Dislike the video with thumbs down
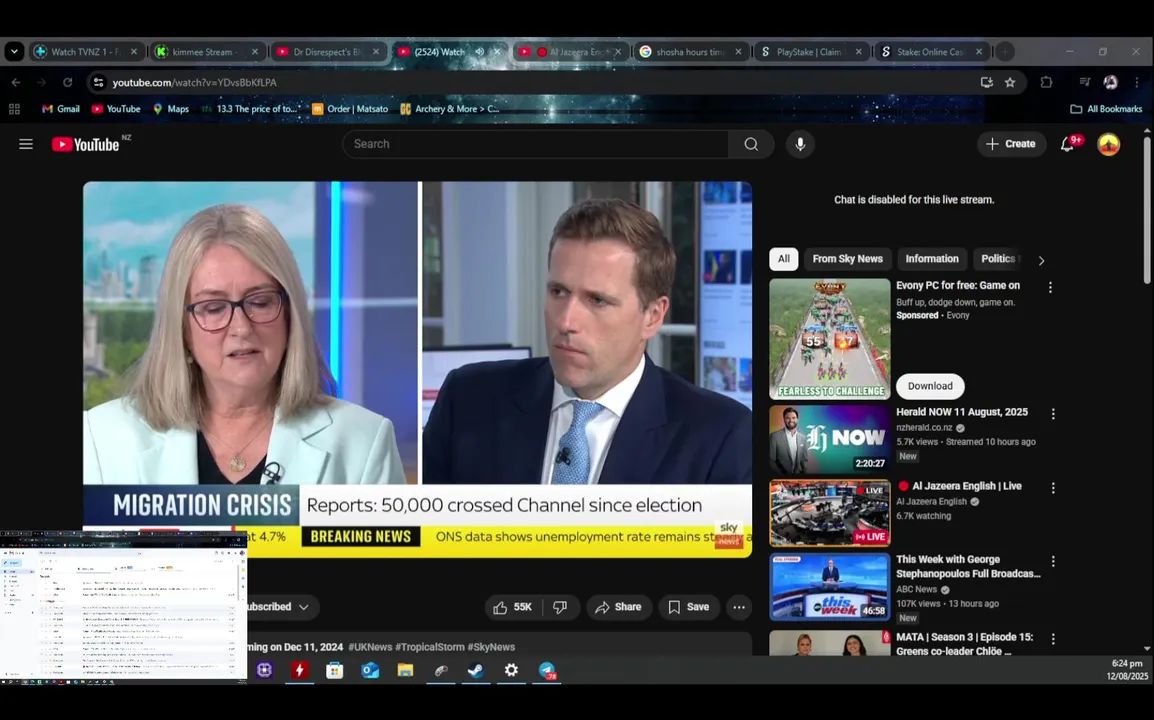Image resolution: width=1154 pixels, height=720 pixels. pos(560,607)
